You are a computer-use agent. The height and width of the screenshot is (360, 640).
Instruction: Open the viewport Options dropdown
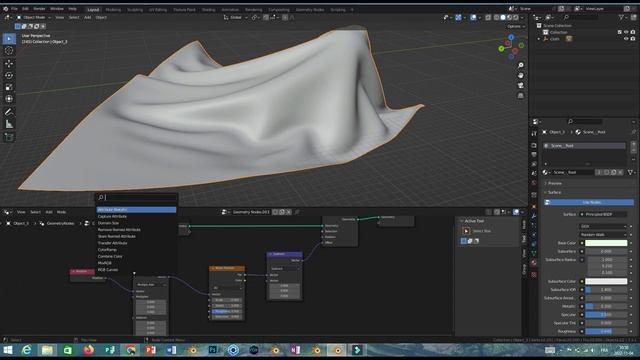516,27
